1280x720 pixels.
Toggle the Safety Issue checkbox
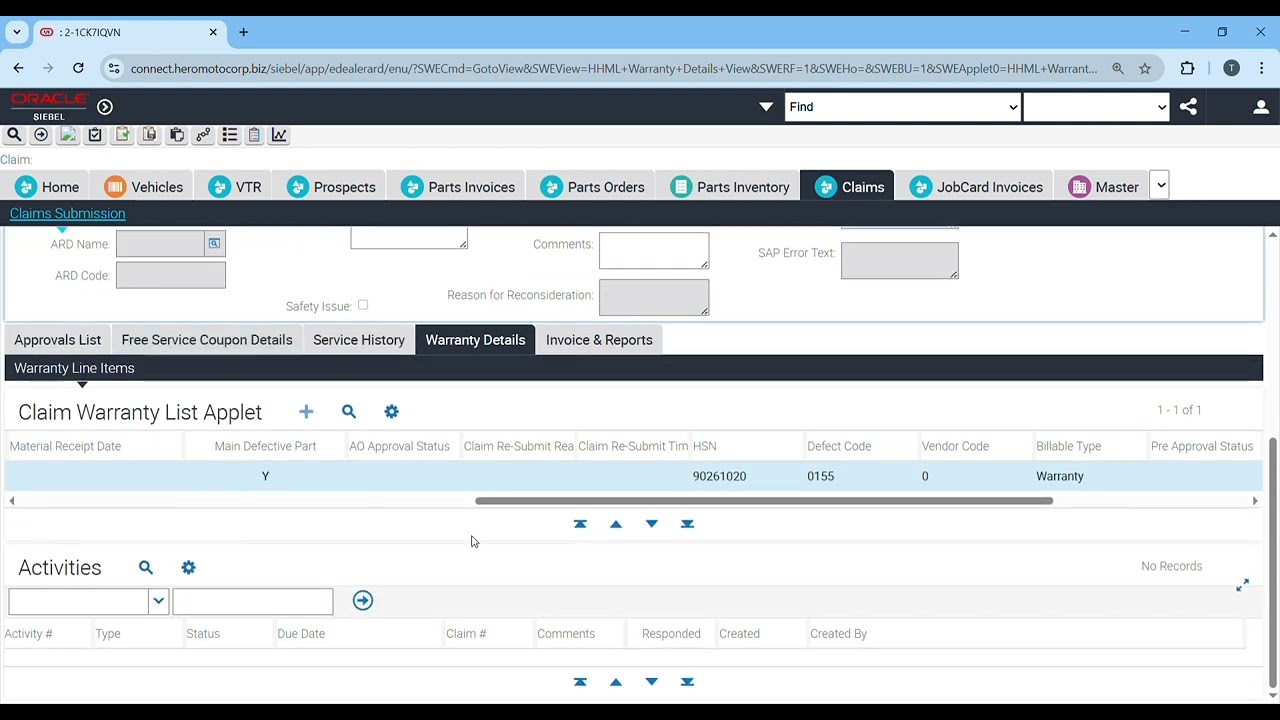tap(363, 305)
